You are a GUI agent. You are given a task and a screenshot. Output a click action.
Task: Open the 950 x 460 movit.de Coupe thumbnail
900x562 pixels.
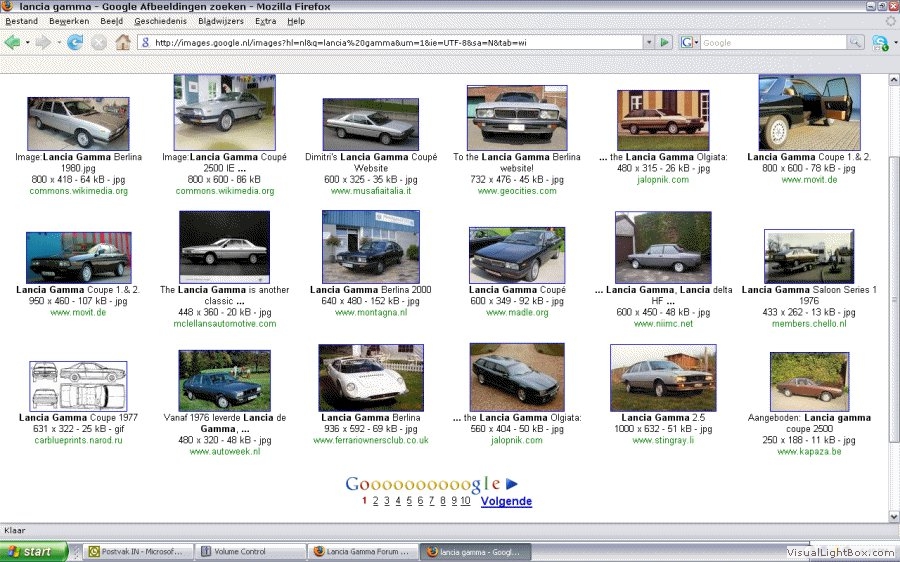coord(79,257)
